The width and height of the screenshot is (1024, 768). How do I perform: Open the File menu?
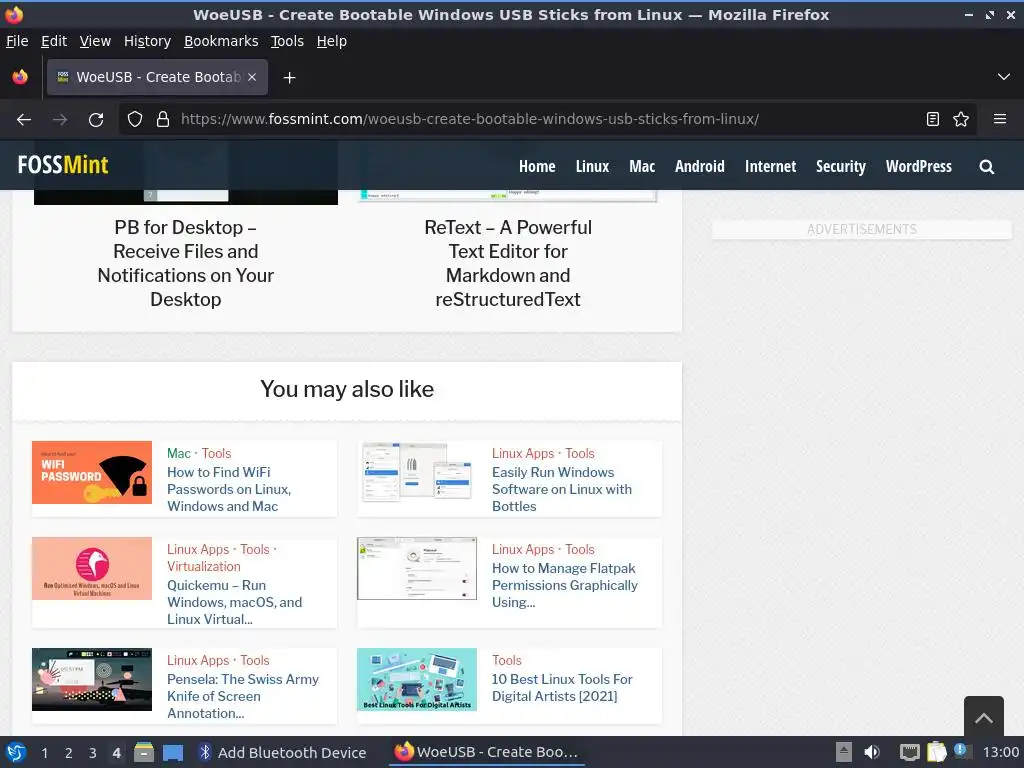[17, 41]
